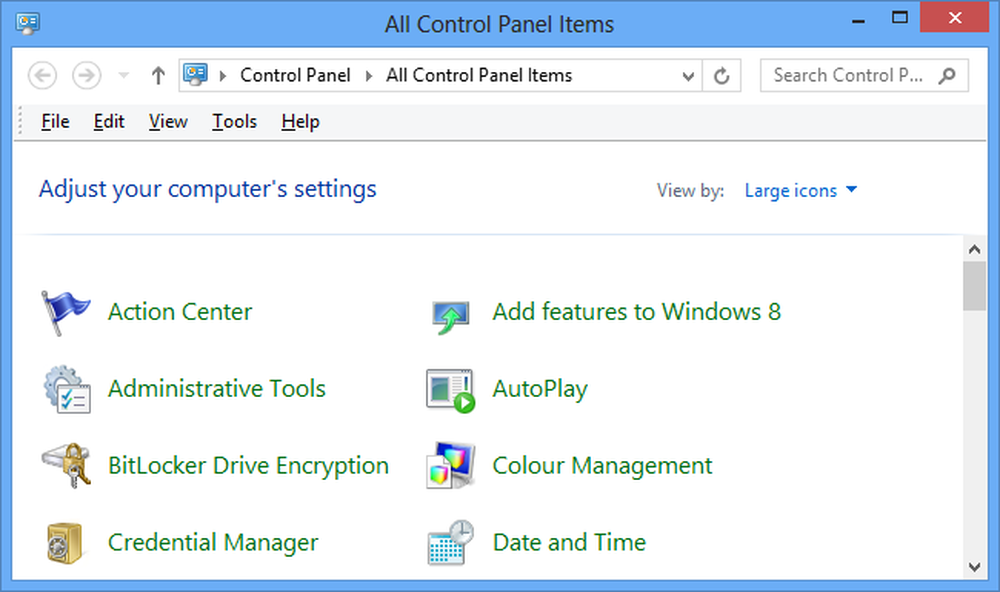Expand the chevron before Control Panel in the address bar

click(x=223, y=75)
